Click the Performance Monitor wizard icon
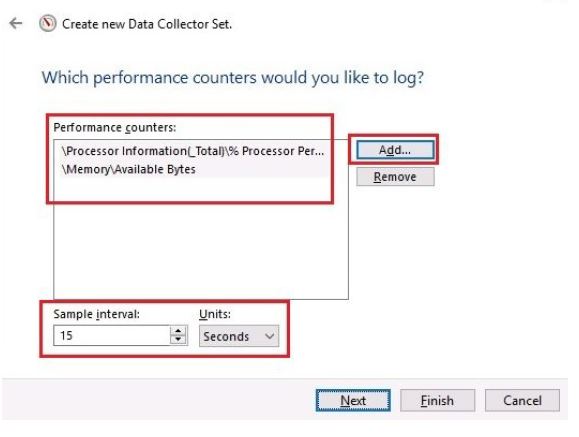 48,24
